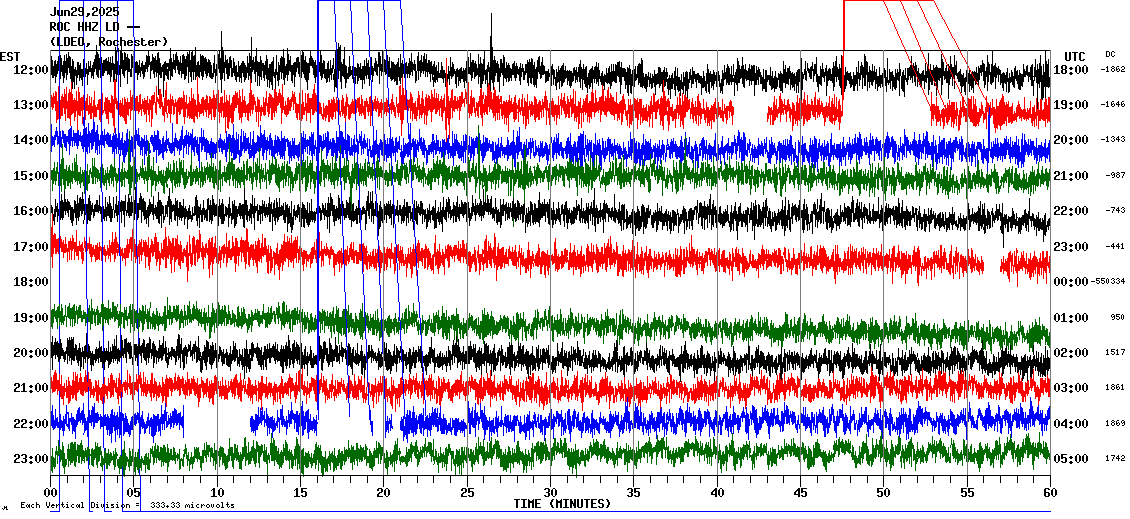This screenshot has width=1130, height=519.
Task: Click the 20:00 UTC row label
Action: [1071, 140]
